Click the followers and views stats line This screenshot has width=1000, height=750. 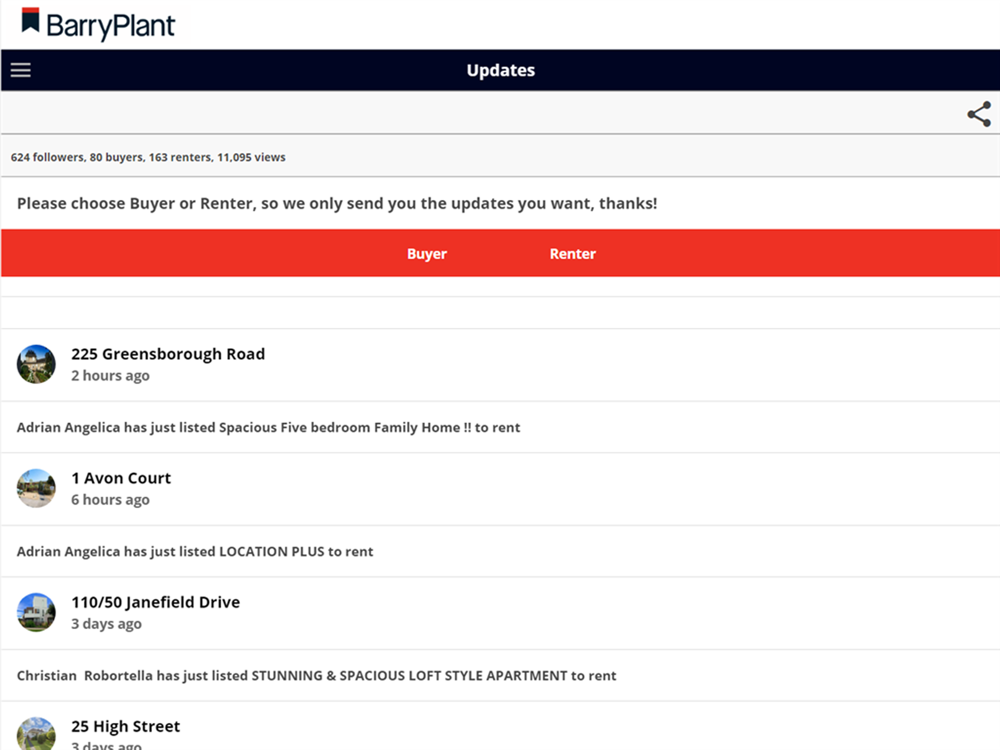pos(148,157)
